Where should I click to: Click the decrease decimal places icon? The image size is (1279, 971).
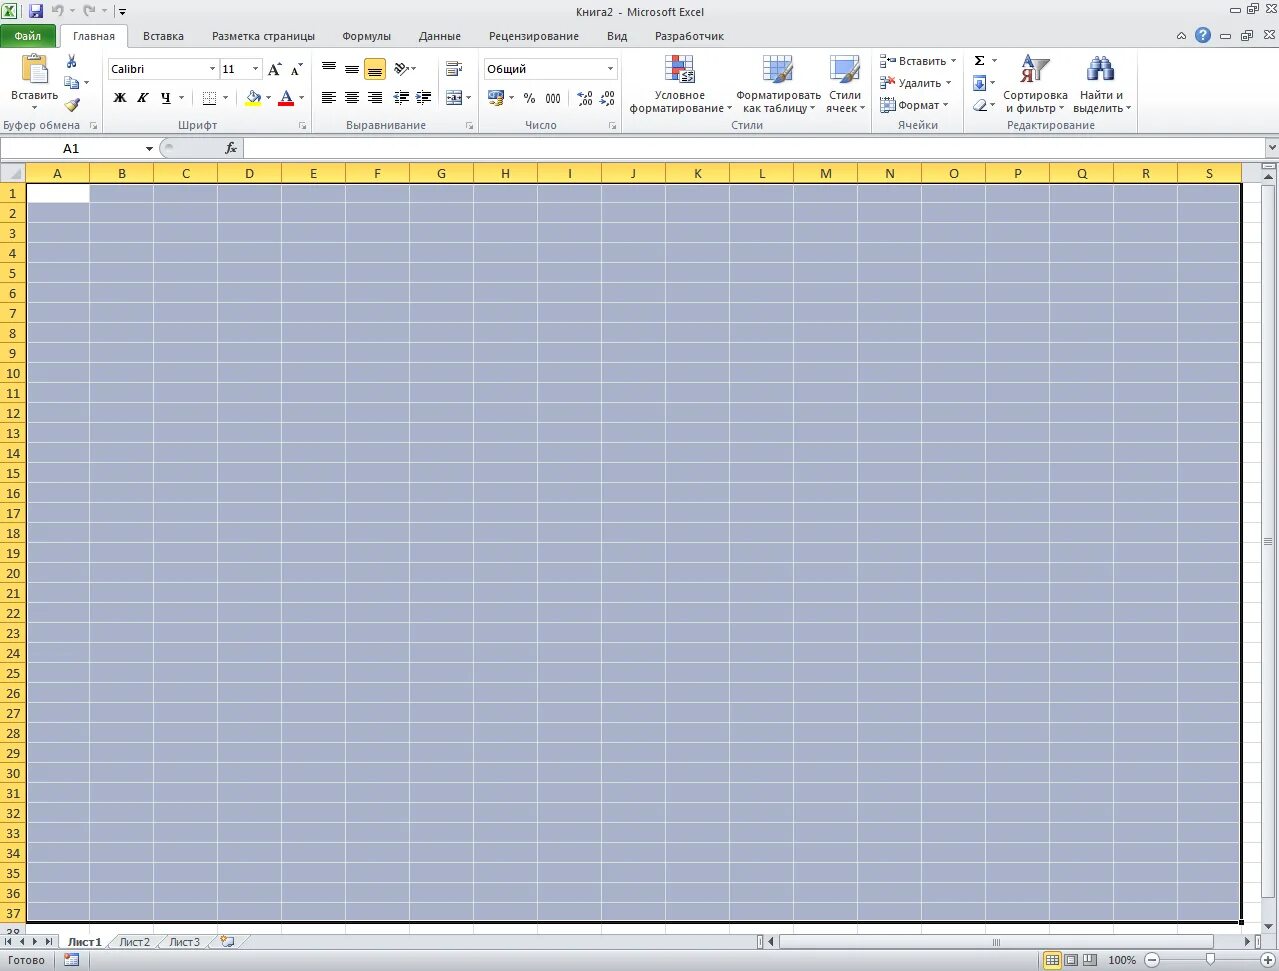(x=608, y=98)
